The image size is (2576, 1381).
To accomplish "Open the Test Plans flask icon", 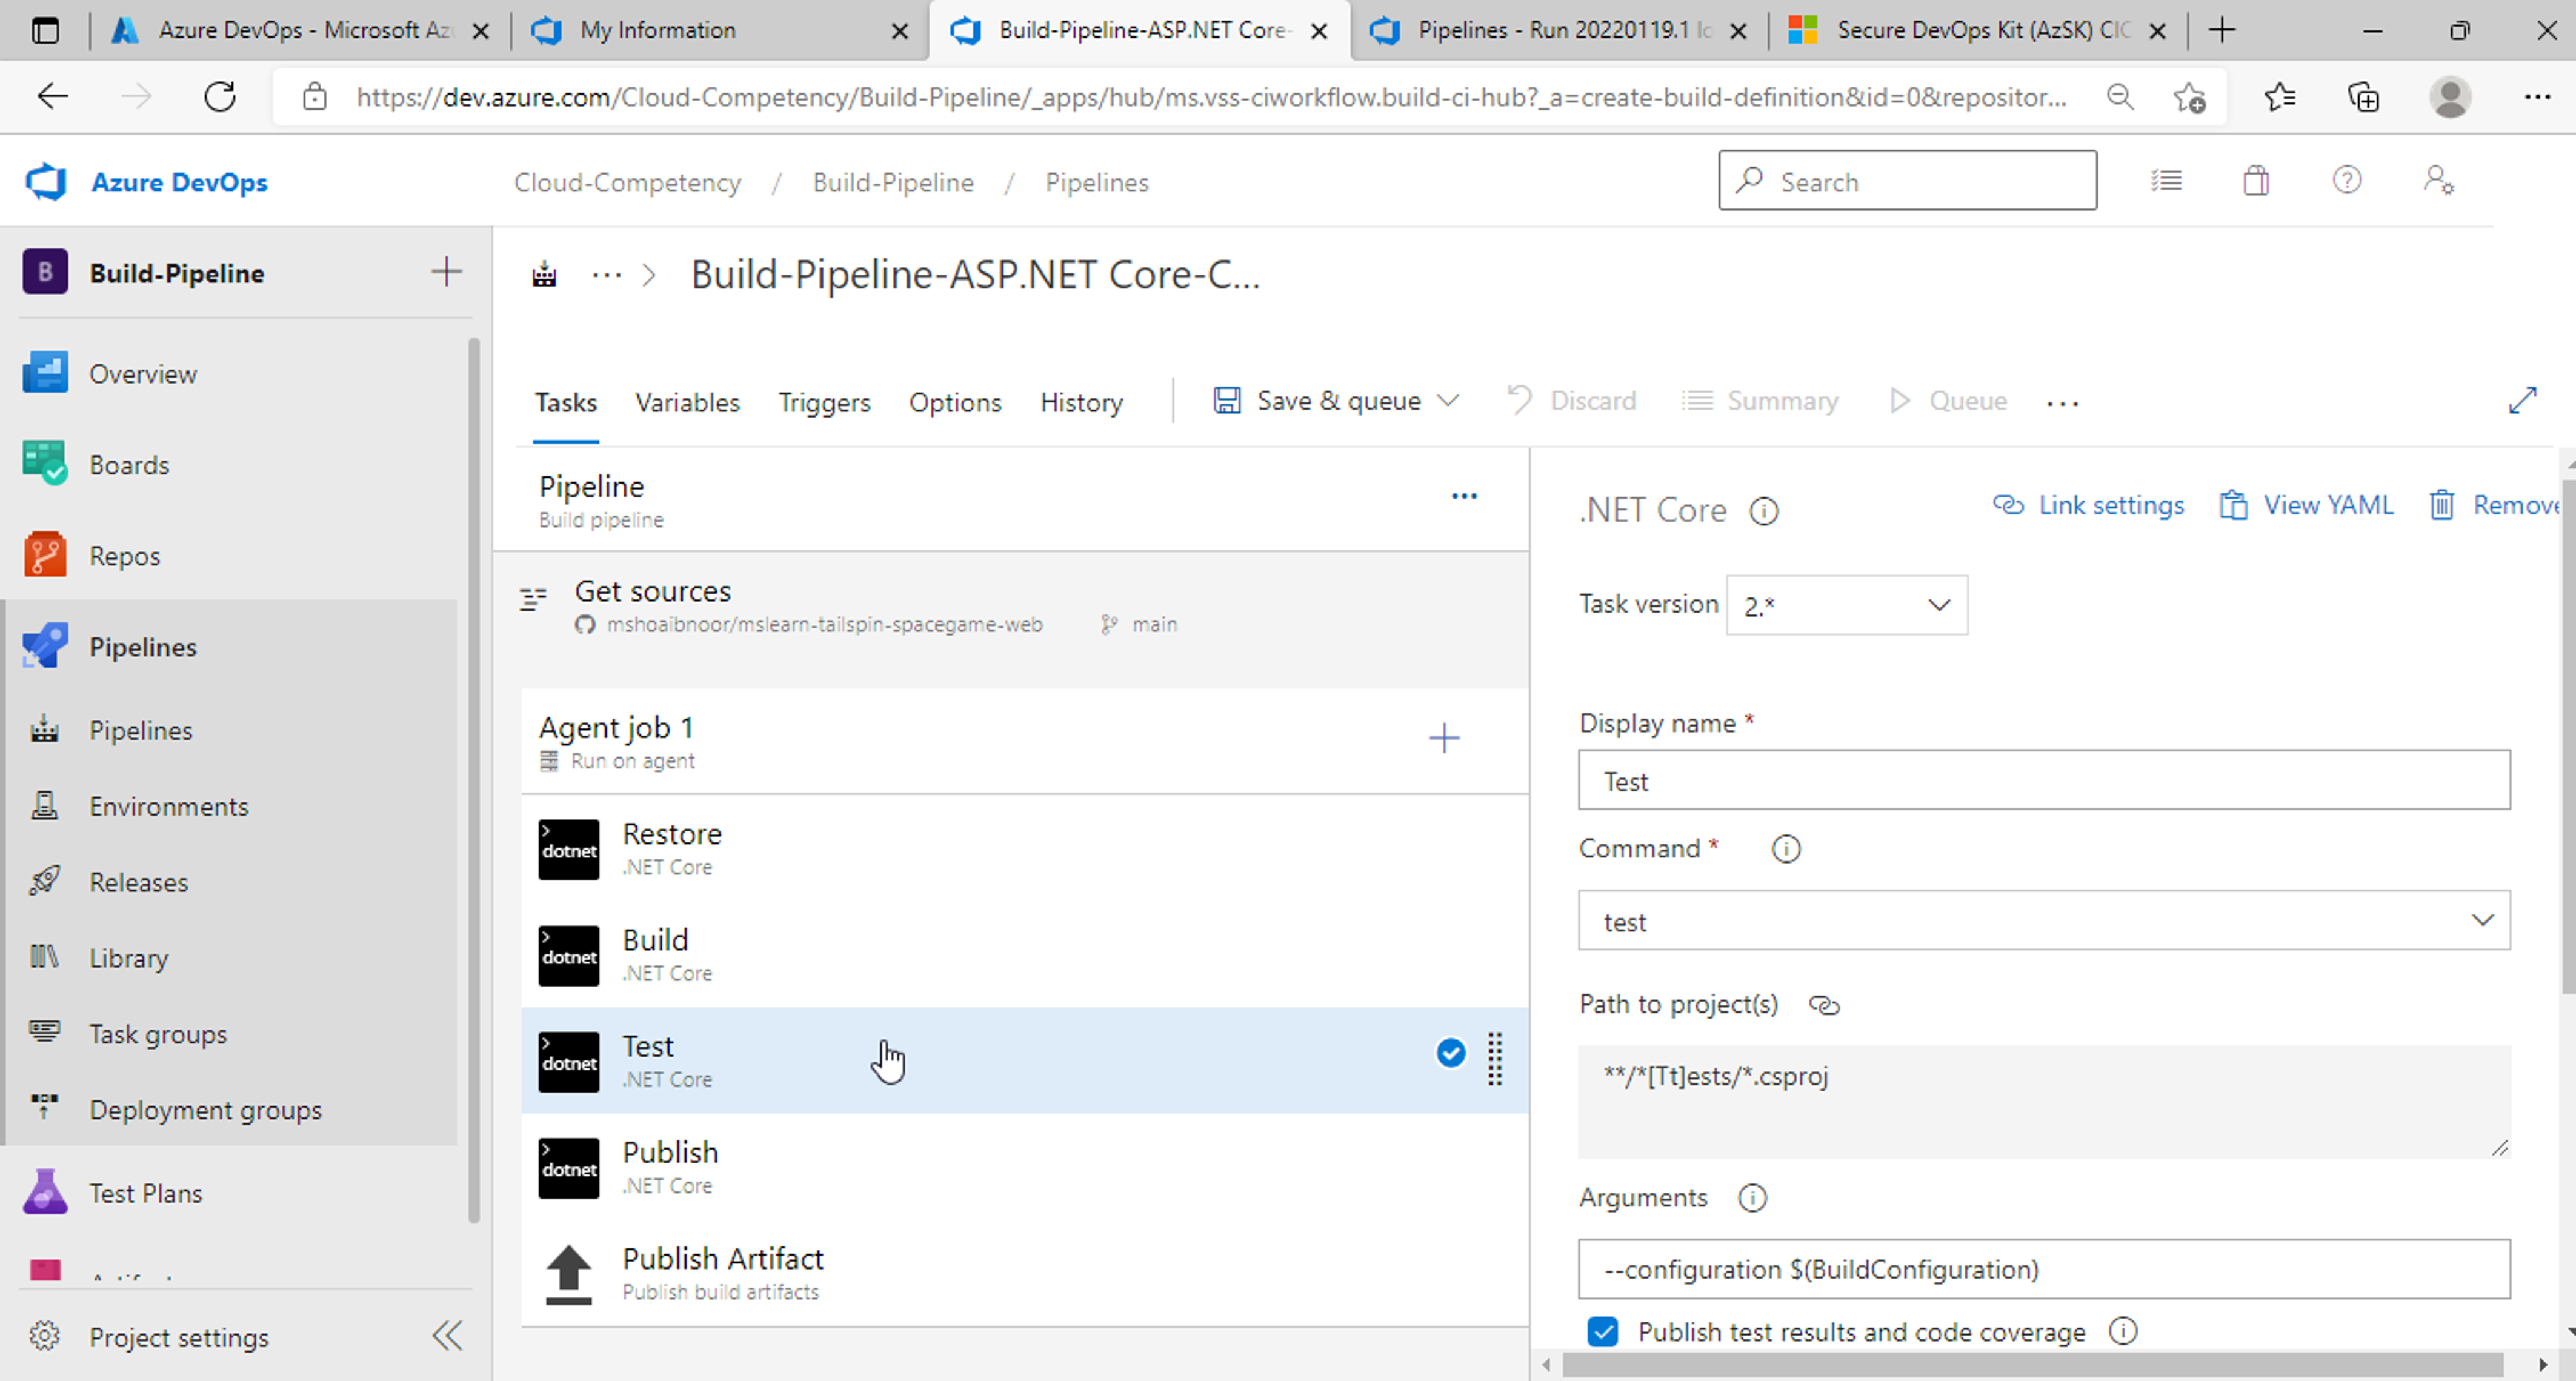I will 45,1192.
